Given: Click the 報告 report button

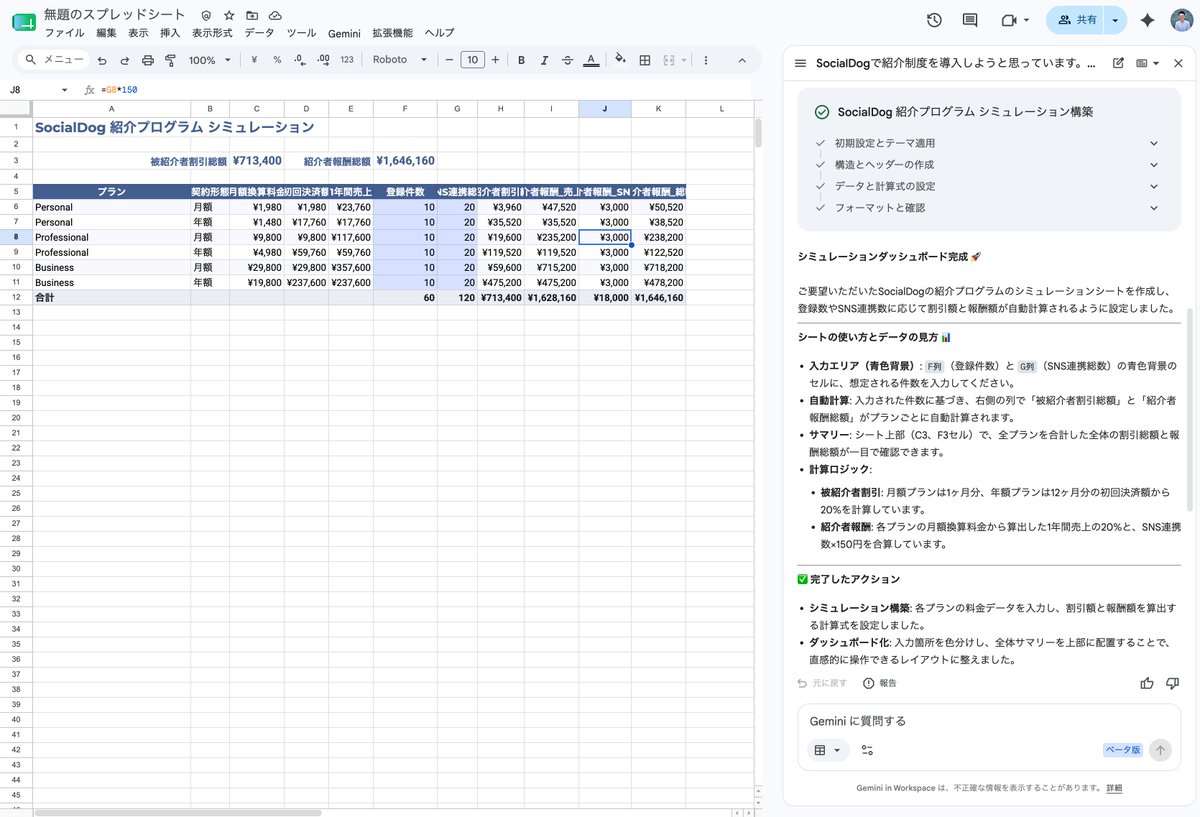Looking at the screenshot, I should click(x=879, y=683).
